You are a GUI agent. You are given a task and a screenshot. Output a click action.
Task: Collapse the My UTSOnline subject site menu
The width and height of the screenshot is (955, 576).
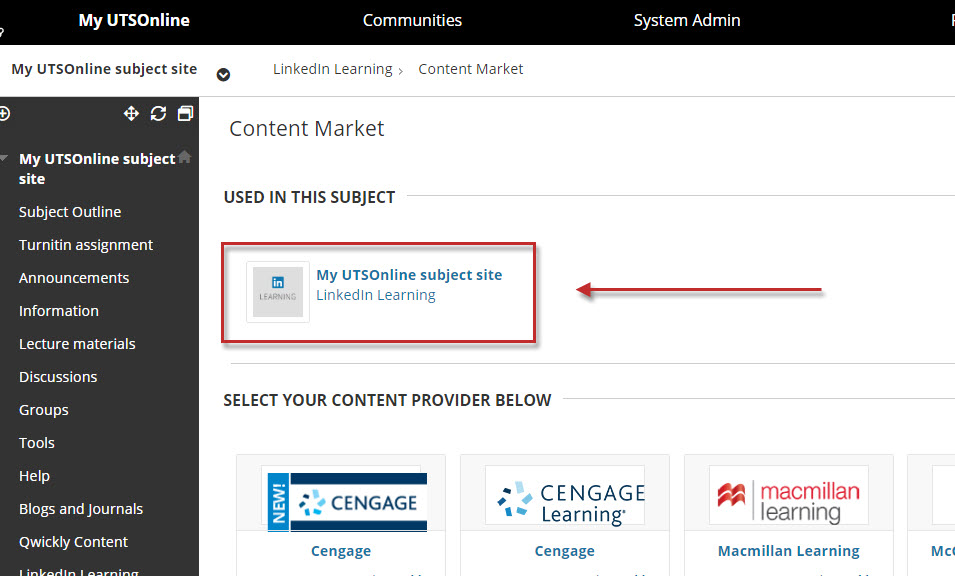click(5, 159)
